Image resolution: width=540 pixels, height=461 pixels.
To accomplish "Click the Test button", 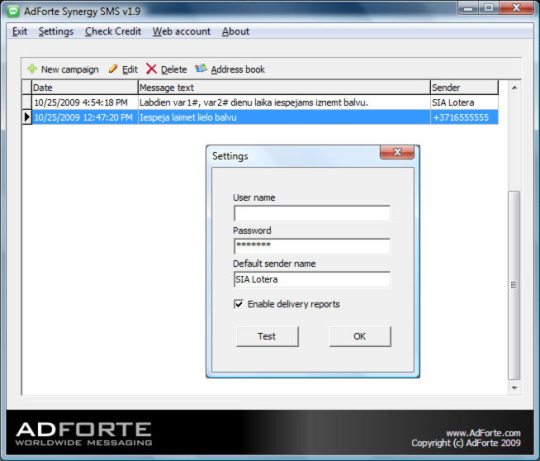I will point(267,336).
